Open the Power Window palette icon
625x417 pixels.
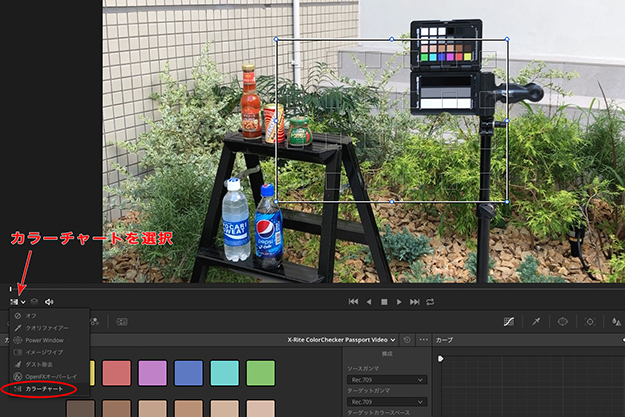point(563,322)
